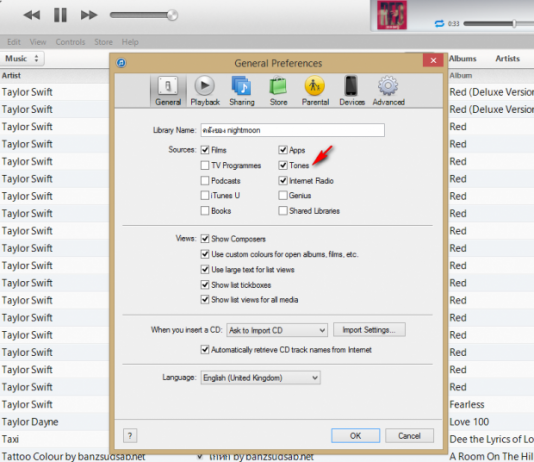The image size is (534, 462).
Task: Skip to next track
Action: point(89,15)
